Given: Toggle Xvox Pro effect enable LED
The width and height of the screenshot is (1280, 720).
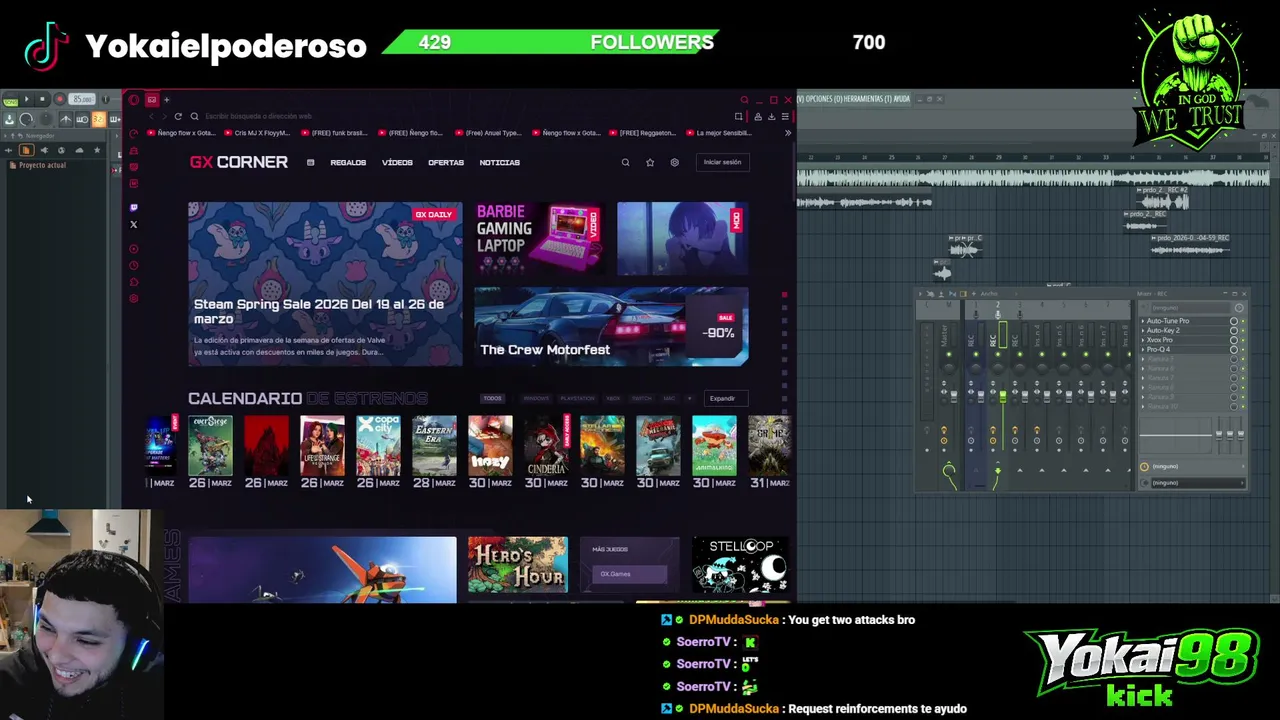Looking at the screenshot, I should click(1243, 340).
